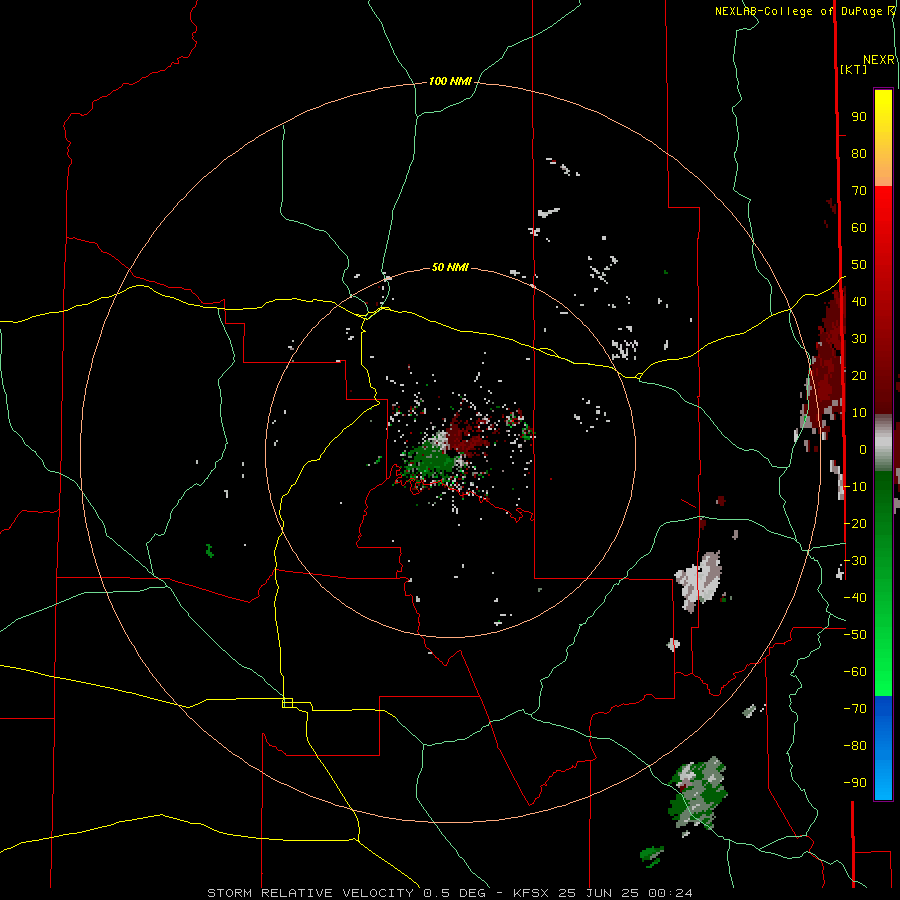
Task: Click the central dark red outbound velocity area
Action: (468, 437)
